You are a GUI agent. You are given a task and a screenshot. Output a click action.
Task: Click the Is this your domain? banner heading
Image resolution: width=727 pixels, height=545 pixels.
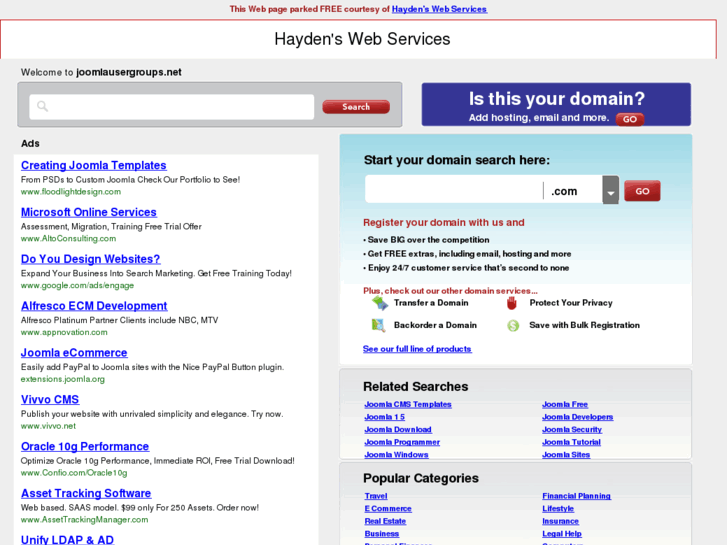pyautogui.click(x=557, y=99)
